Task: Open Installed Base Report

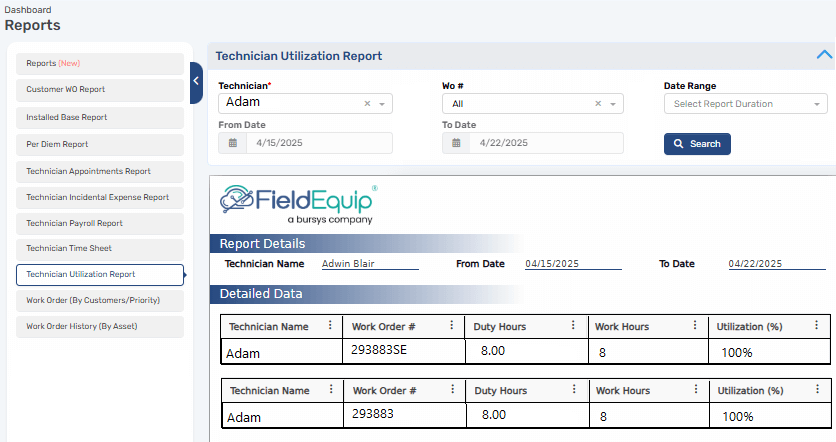Action: [x=100, y=117]
